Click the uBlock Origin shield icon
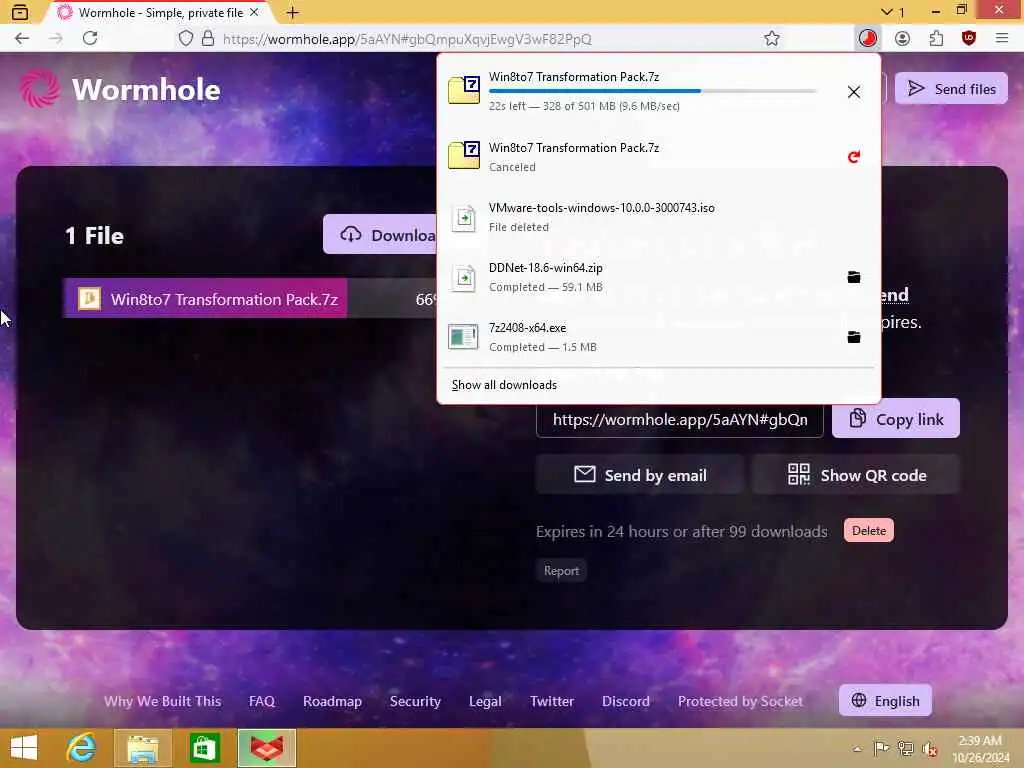Image resolution: width=1024 pixels, height=768 pixels. pos(969,39)
